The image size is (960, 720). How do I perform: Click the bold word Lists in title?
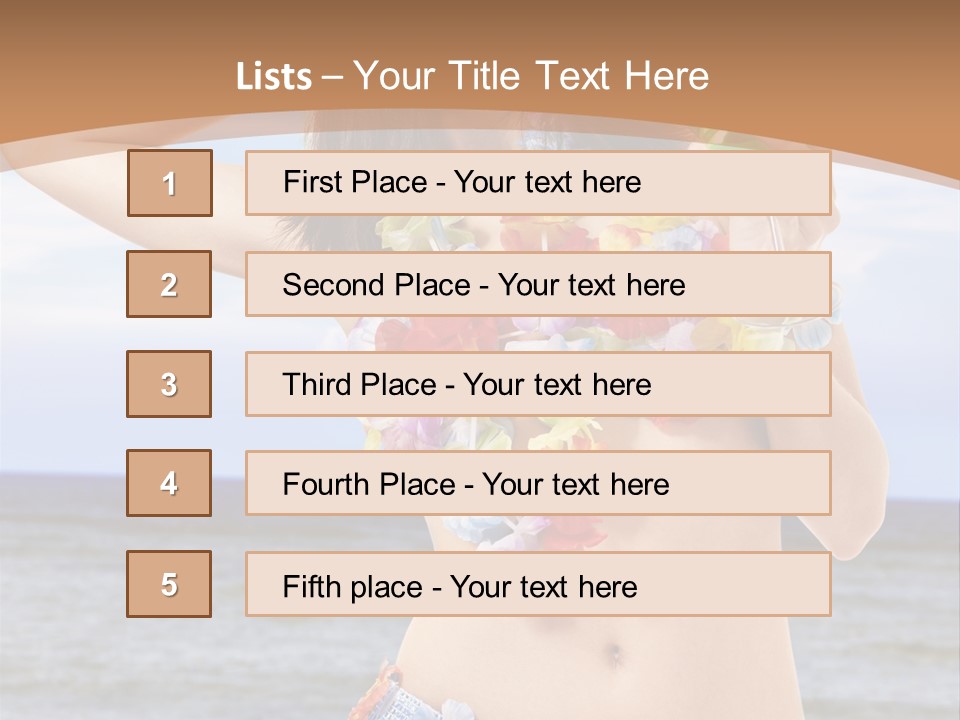(x=274, y=77)
